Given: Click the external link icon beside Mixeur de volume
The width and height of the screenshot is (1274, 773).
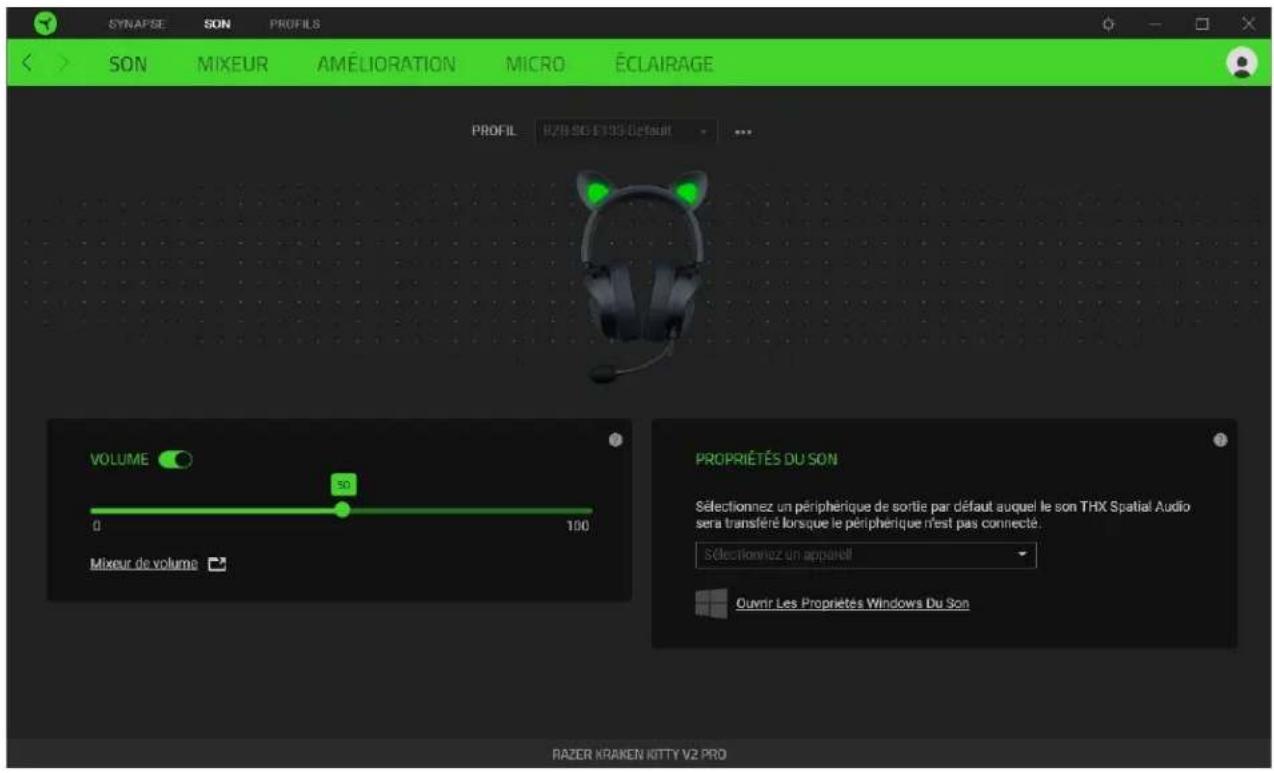Looking at the screenshot, I should click(217, 564).
